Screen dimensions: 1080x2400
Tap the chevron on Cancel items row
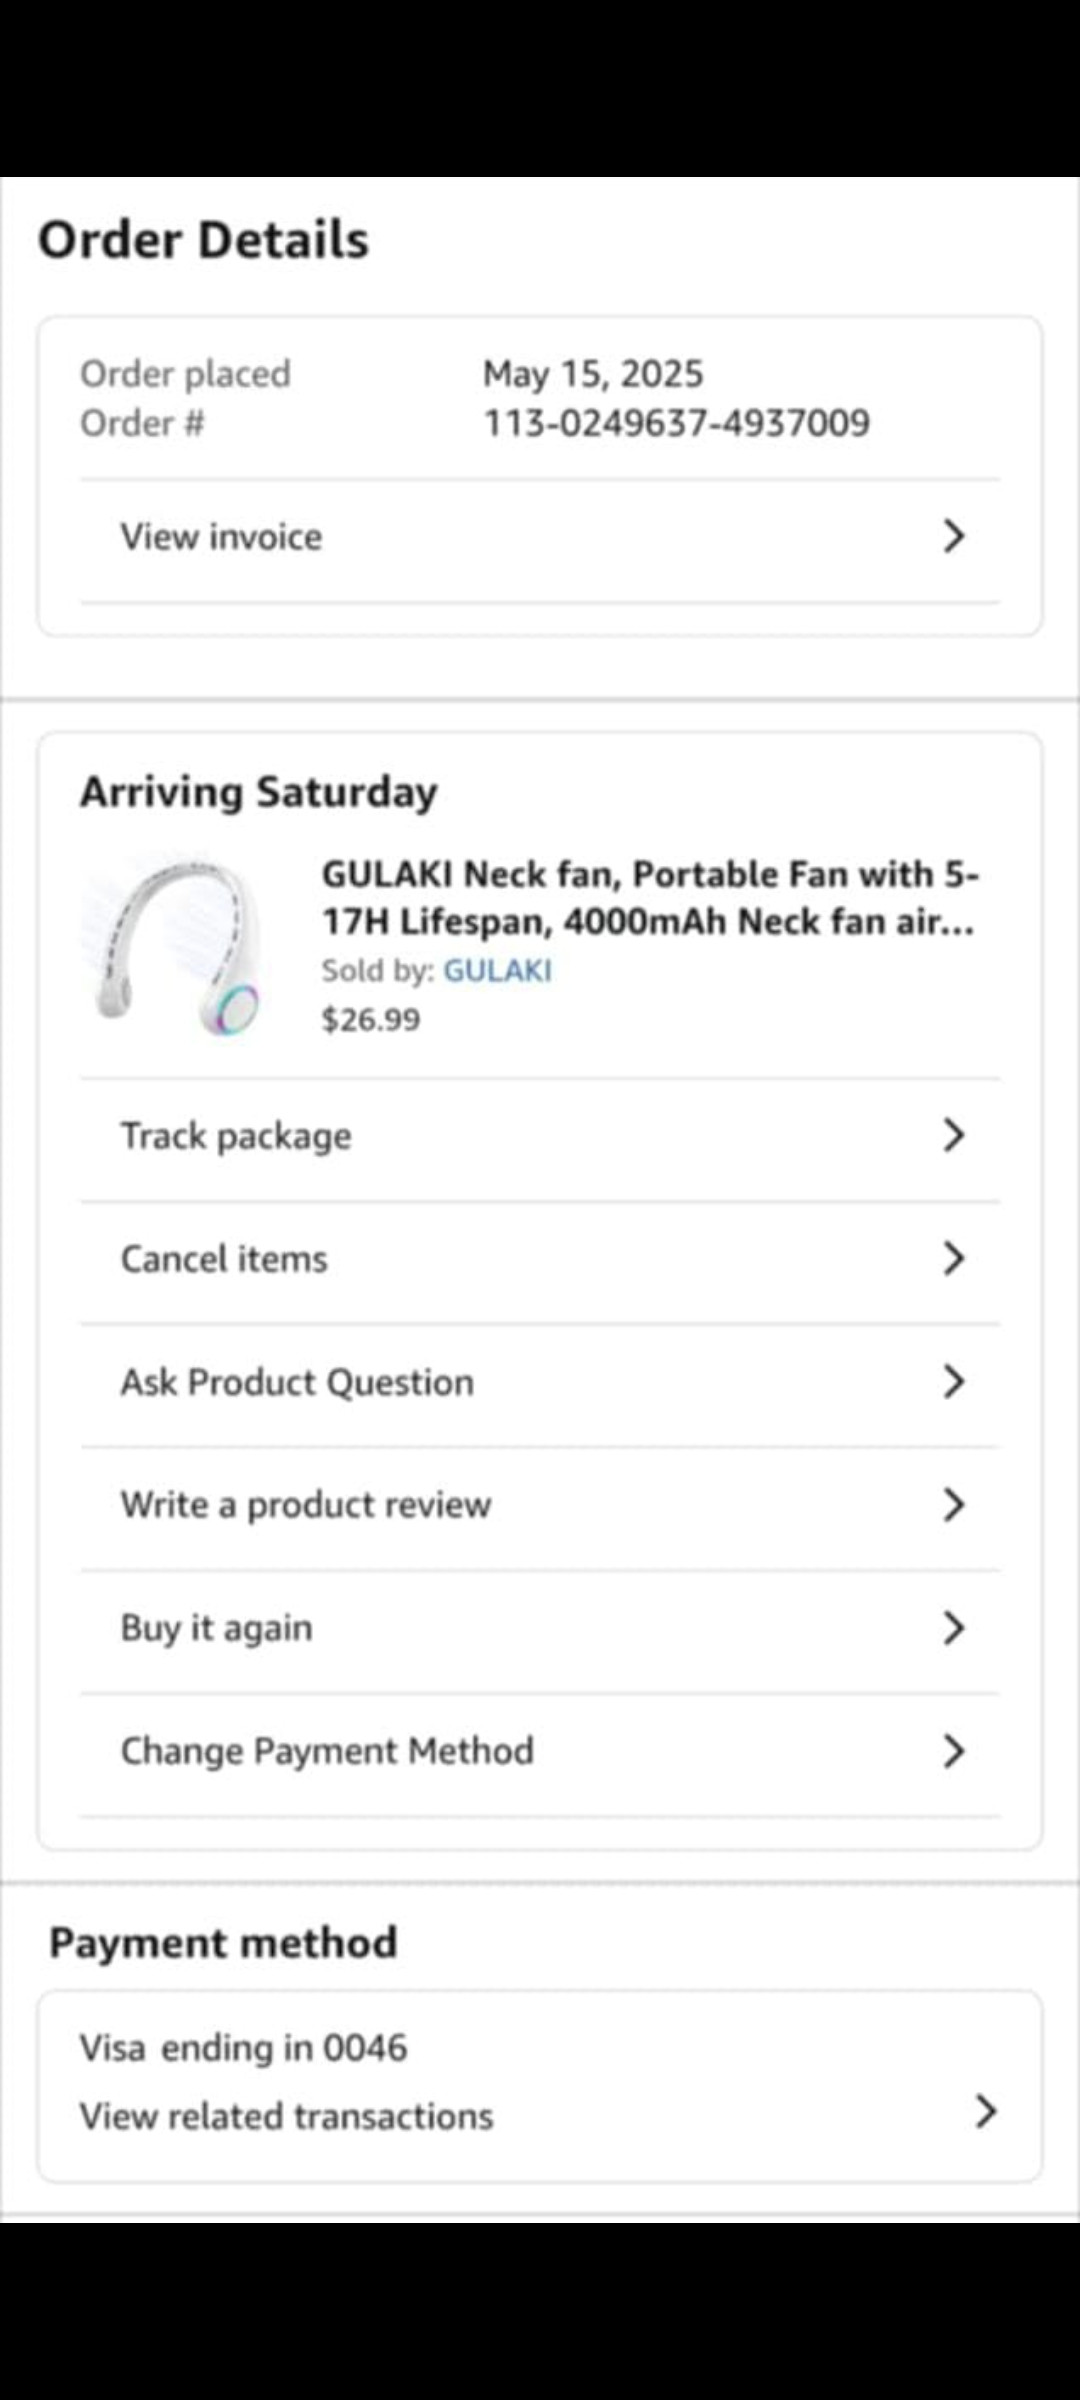[x=954, y=1259]
